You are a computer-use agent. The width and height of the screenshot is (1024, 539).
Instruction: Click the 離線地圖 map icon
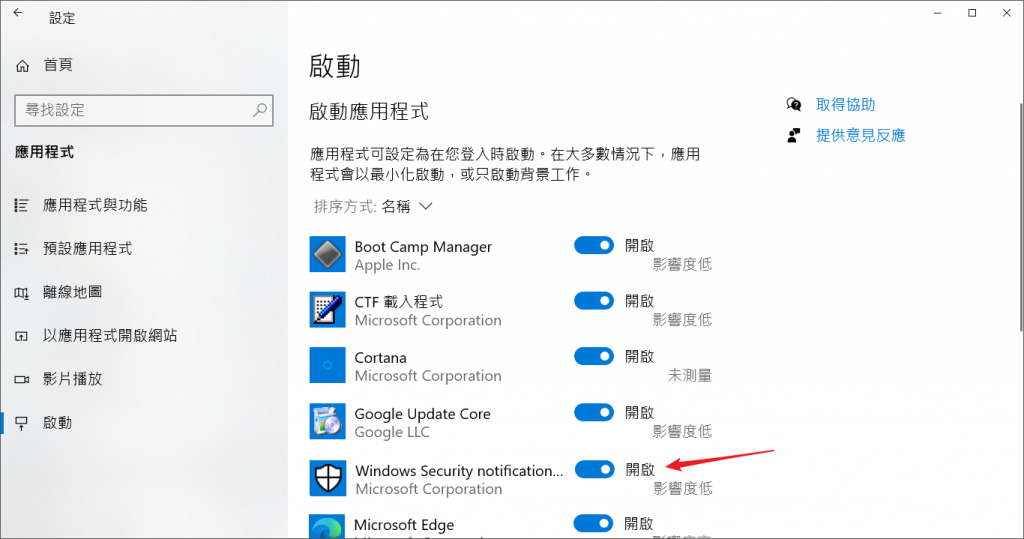[x=22, y=293]
